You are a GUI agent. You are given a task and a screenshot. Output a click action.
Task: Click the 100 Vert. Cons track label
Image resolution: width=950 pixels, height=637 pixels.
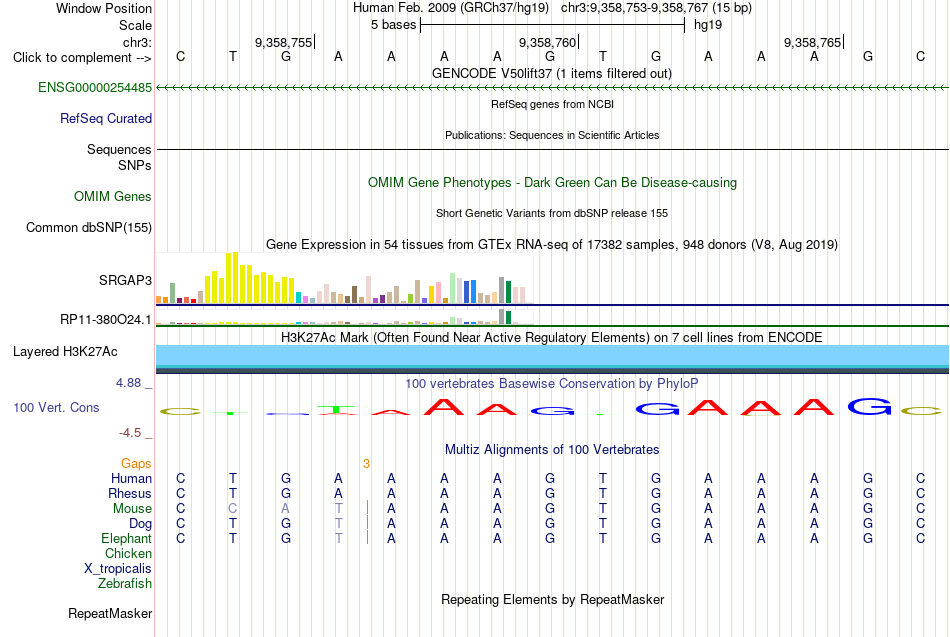[x=56, y=407]
